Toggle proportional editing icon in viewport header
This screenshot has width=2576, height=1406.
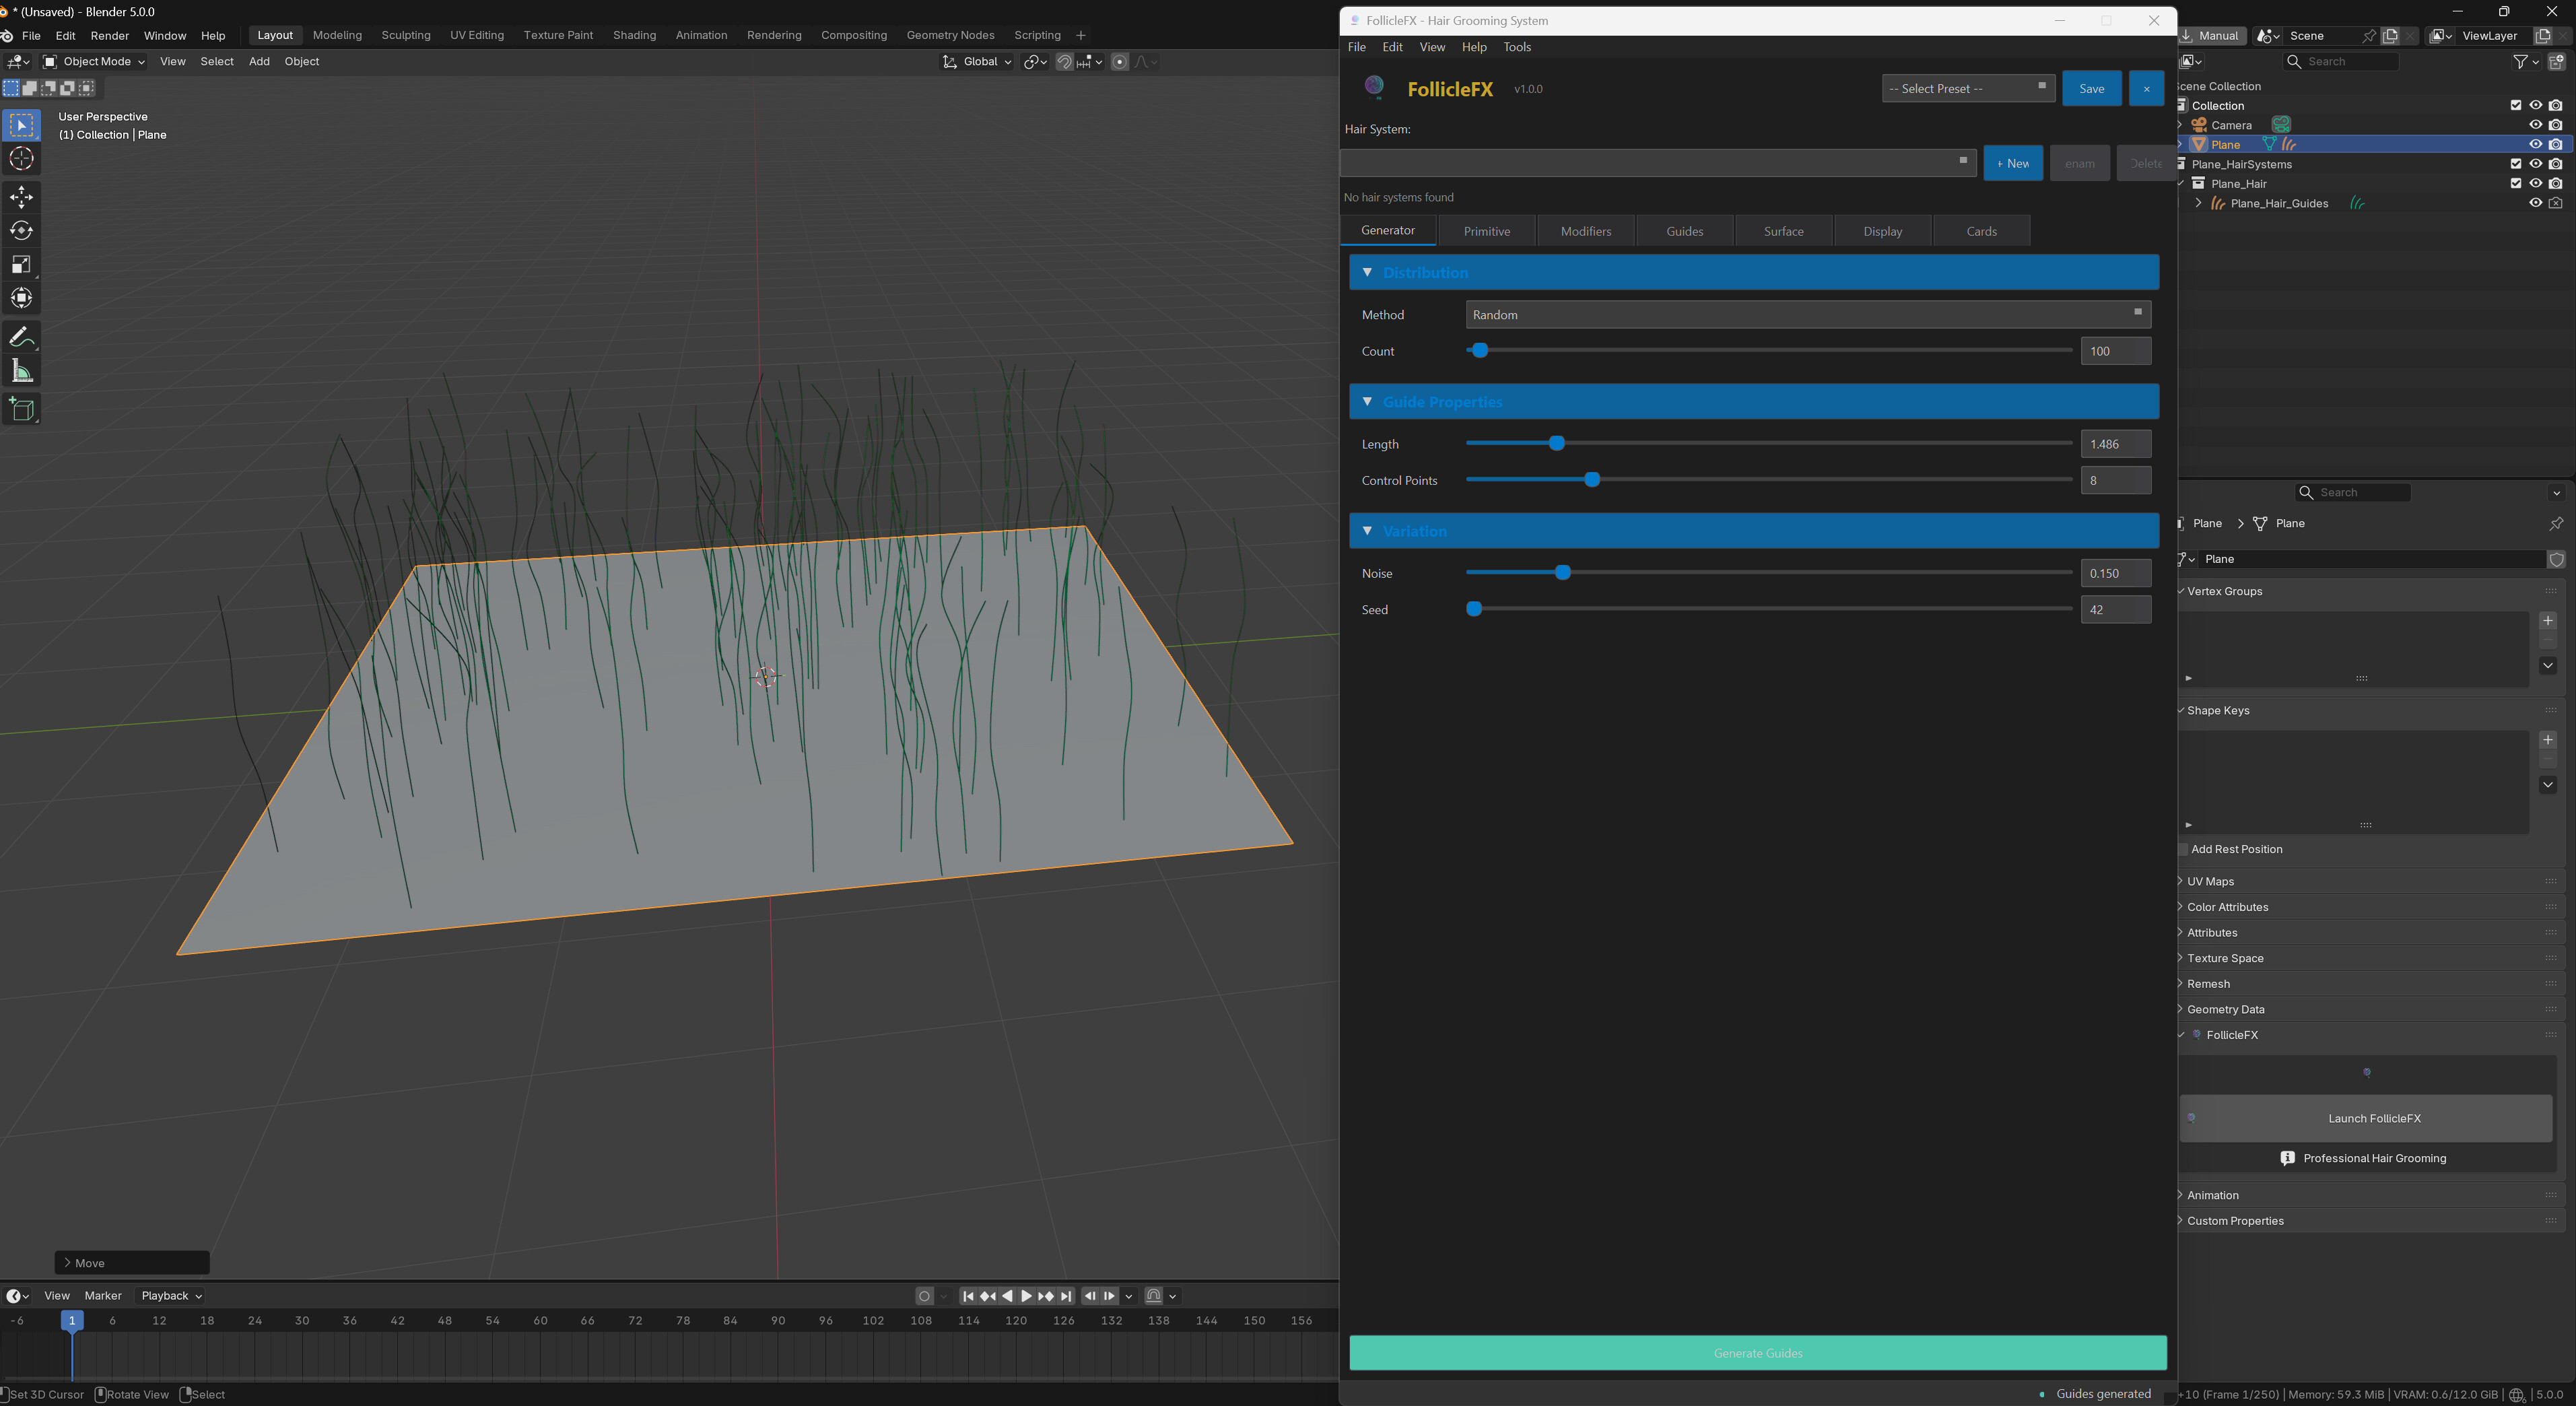1120,62
